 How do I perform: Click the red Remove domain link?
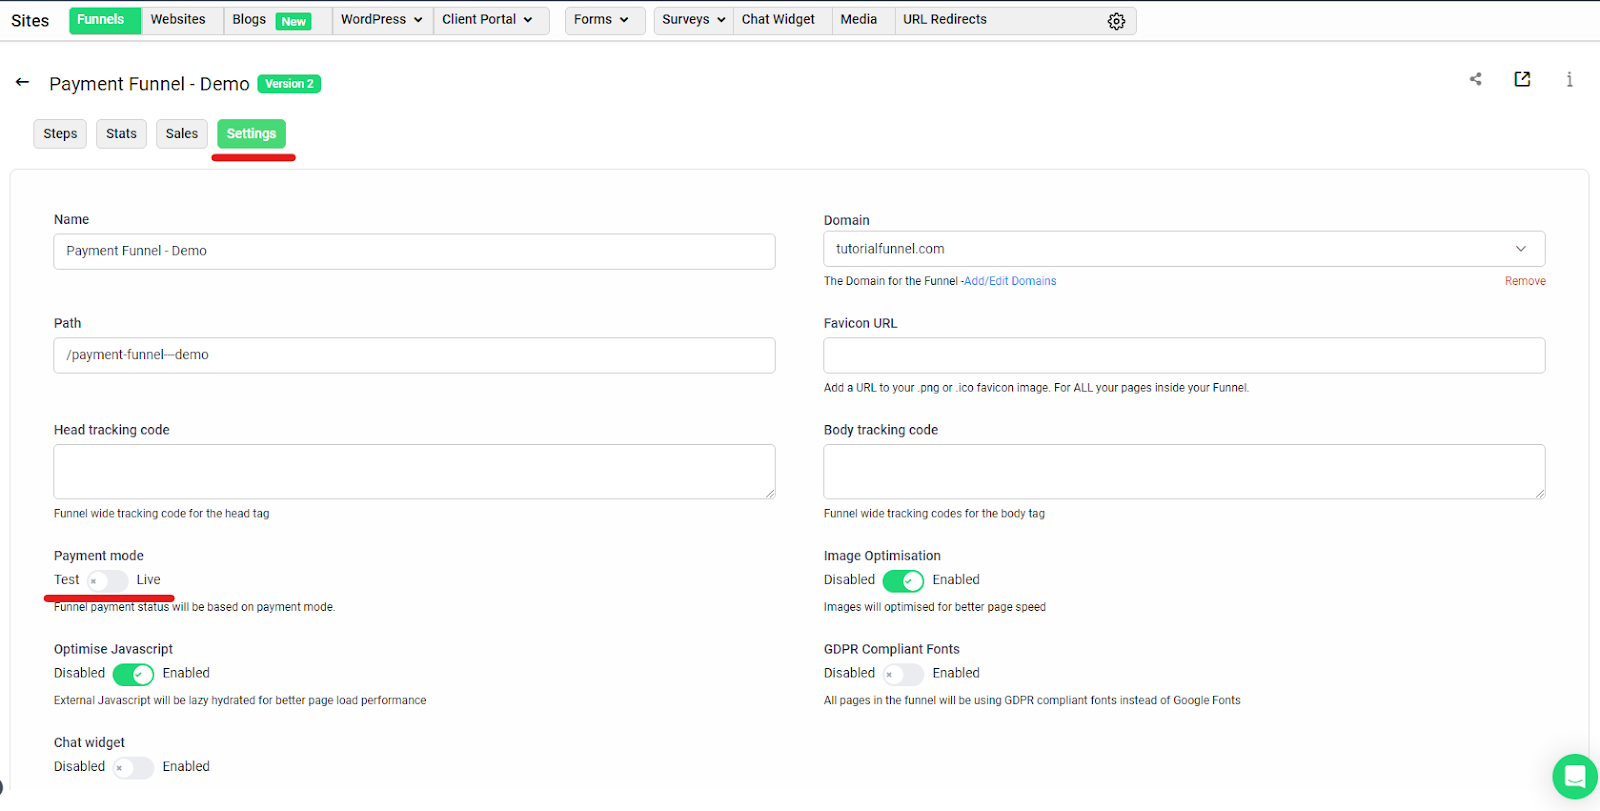tap(1524, 281)
